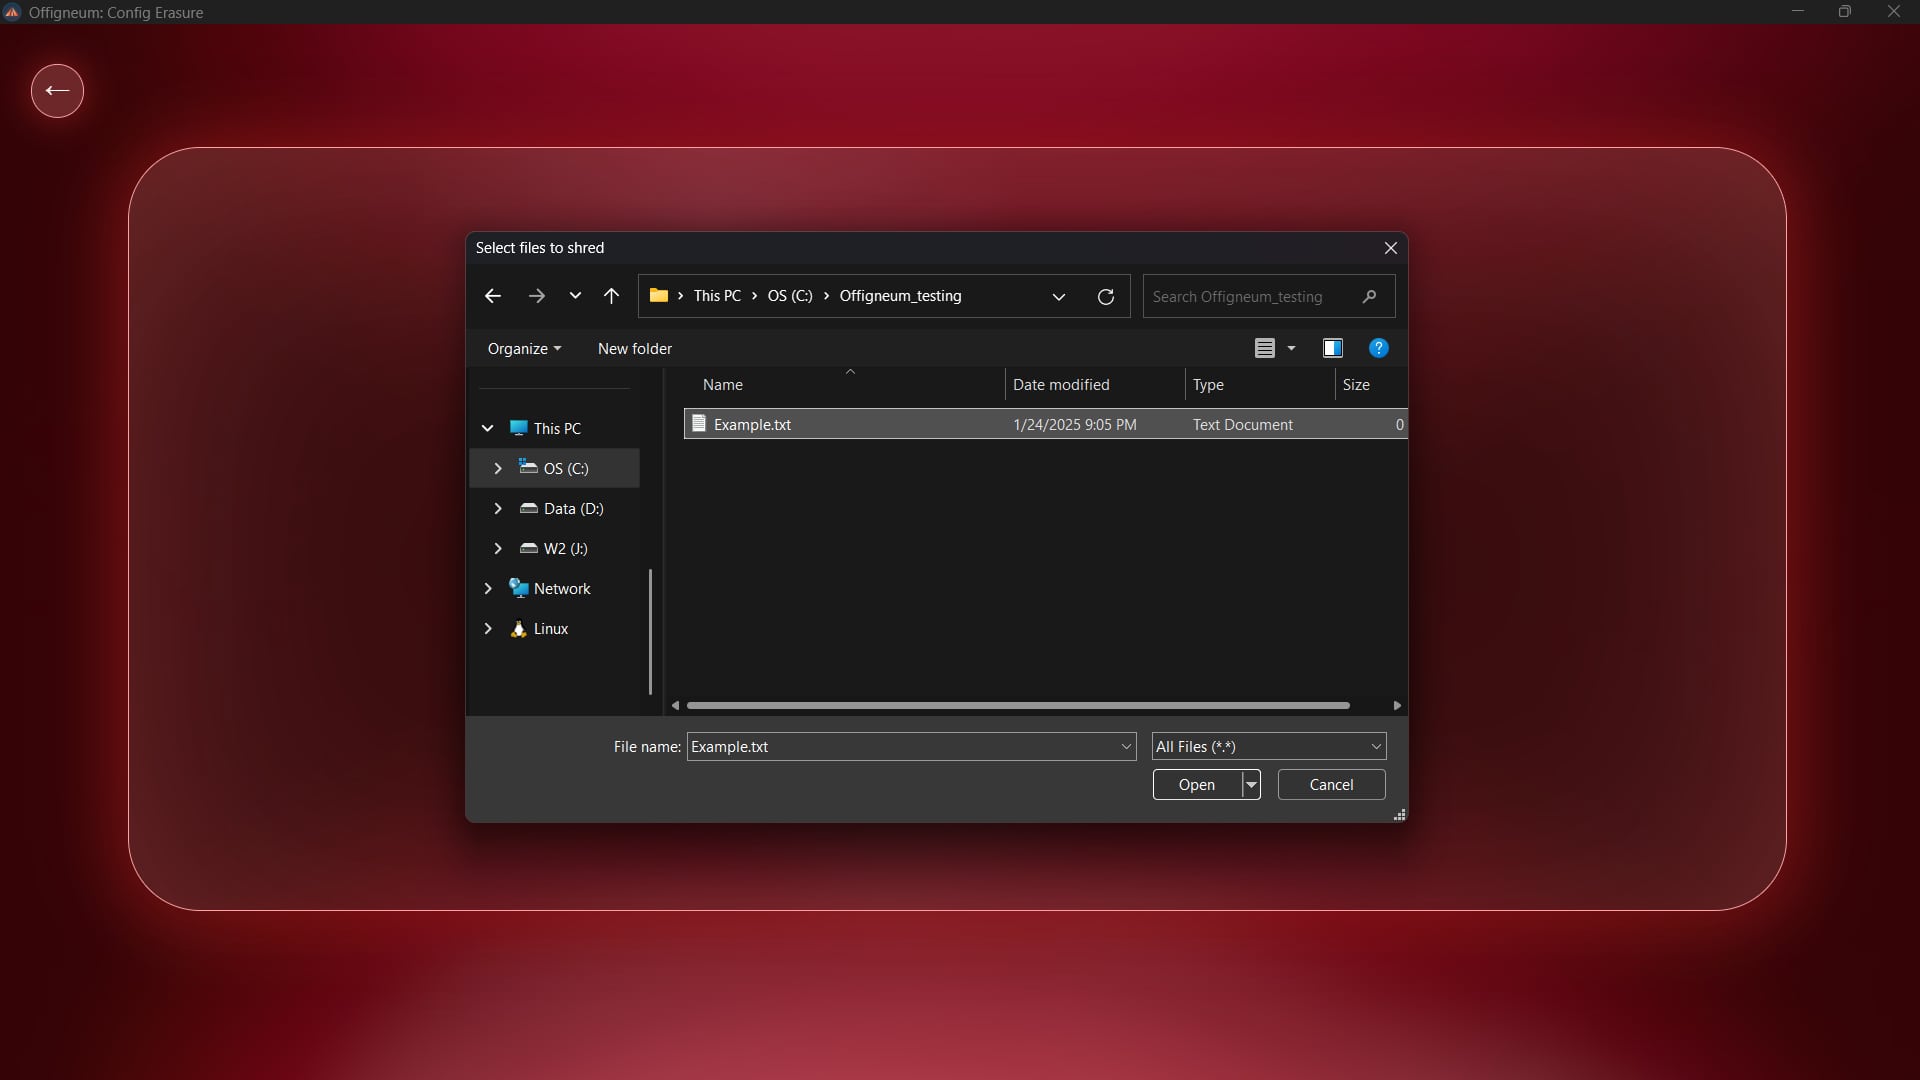Open dialog help
This screenshot has height=1080, width=1920.
pyautogui.click(x=1378, y=348)
